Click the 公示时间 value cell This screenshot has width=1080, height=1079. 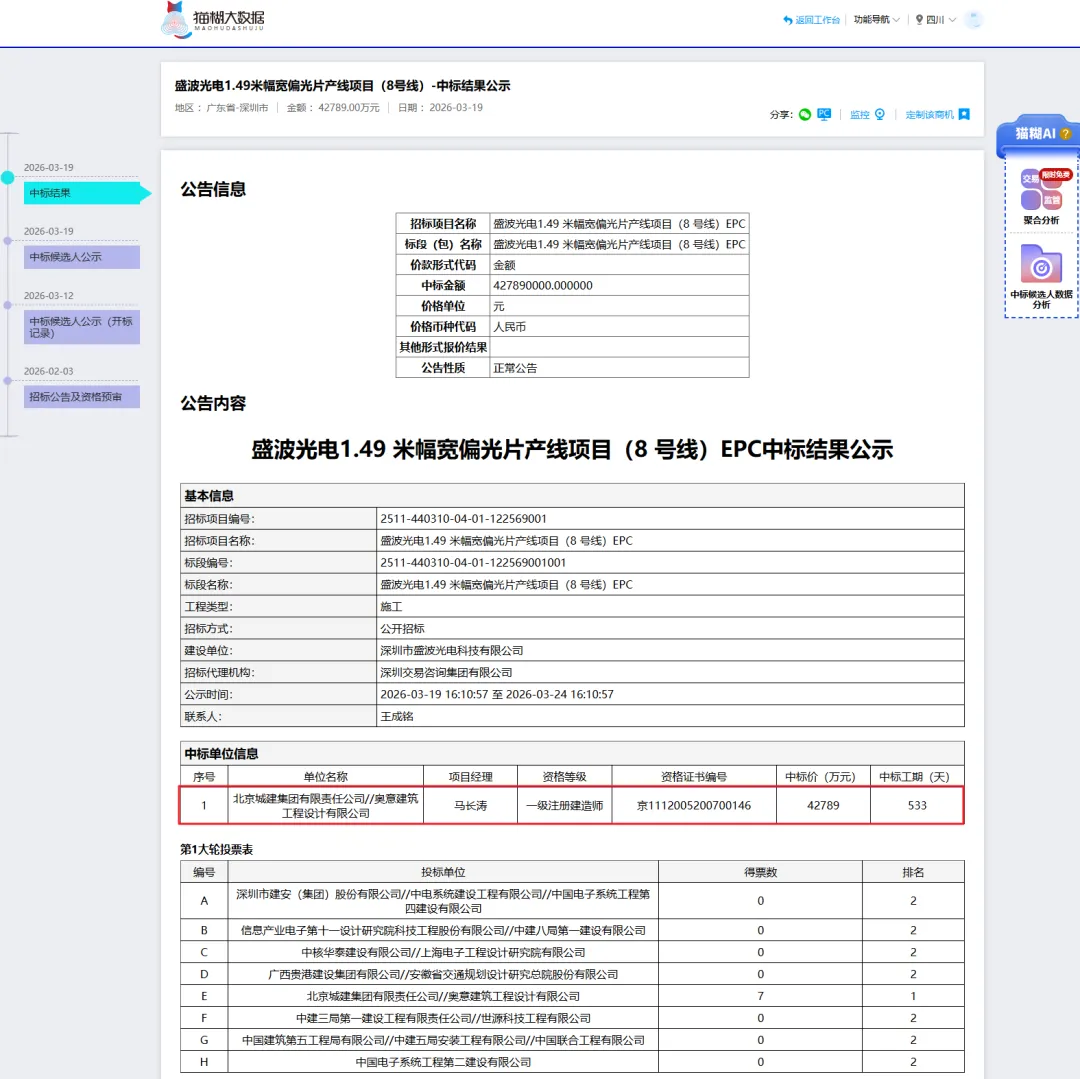(670, 694)
